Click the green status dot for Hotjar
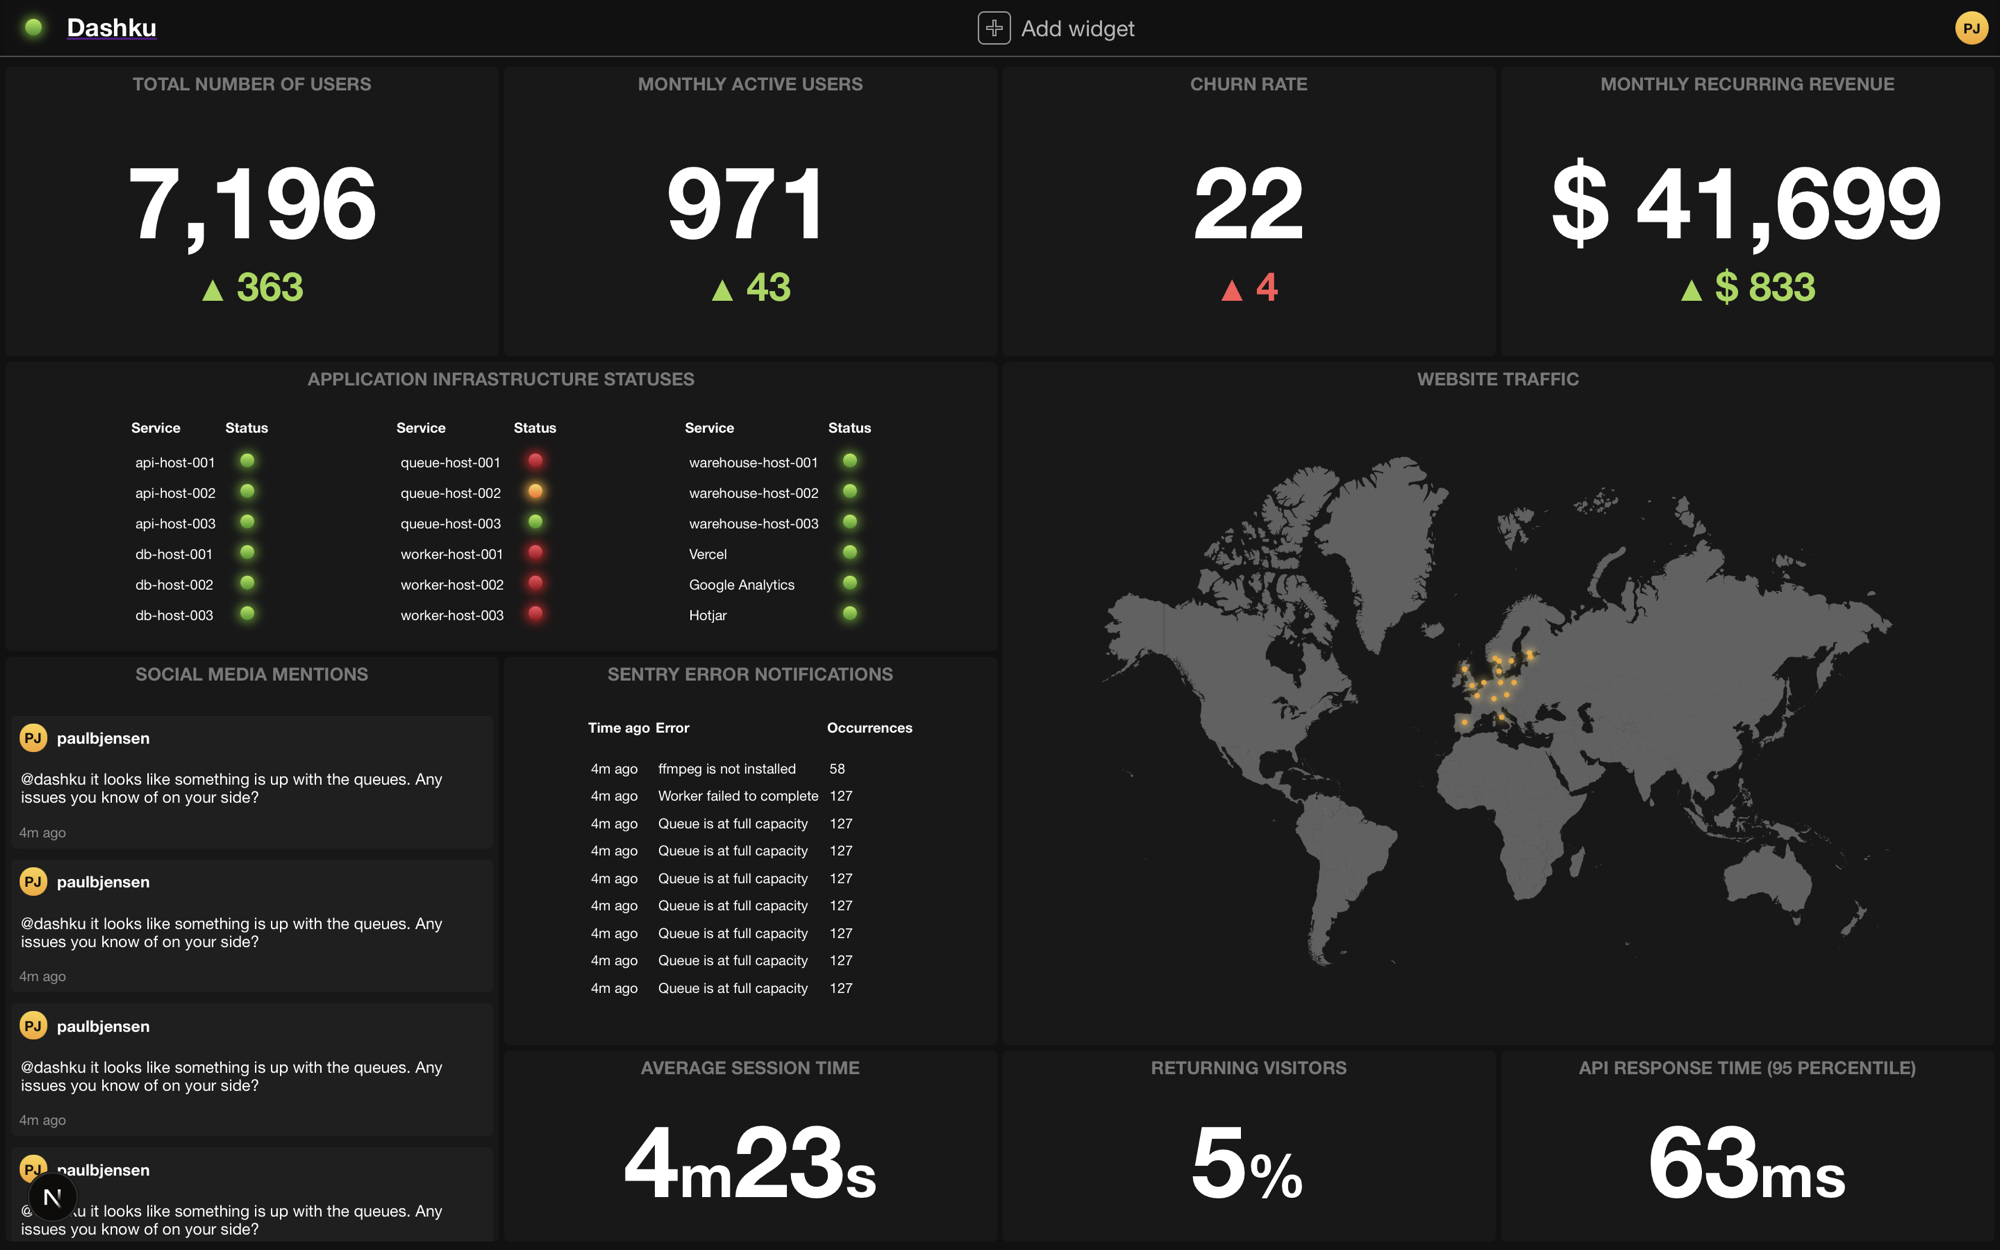The width and height of the screenshot is (2000, 1250). click(849, 614)
